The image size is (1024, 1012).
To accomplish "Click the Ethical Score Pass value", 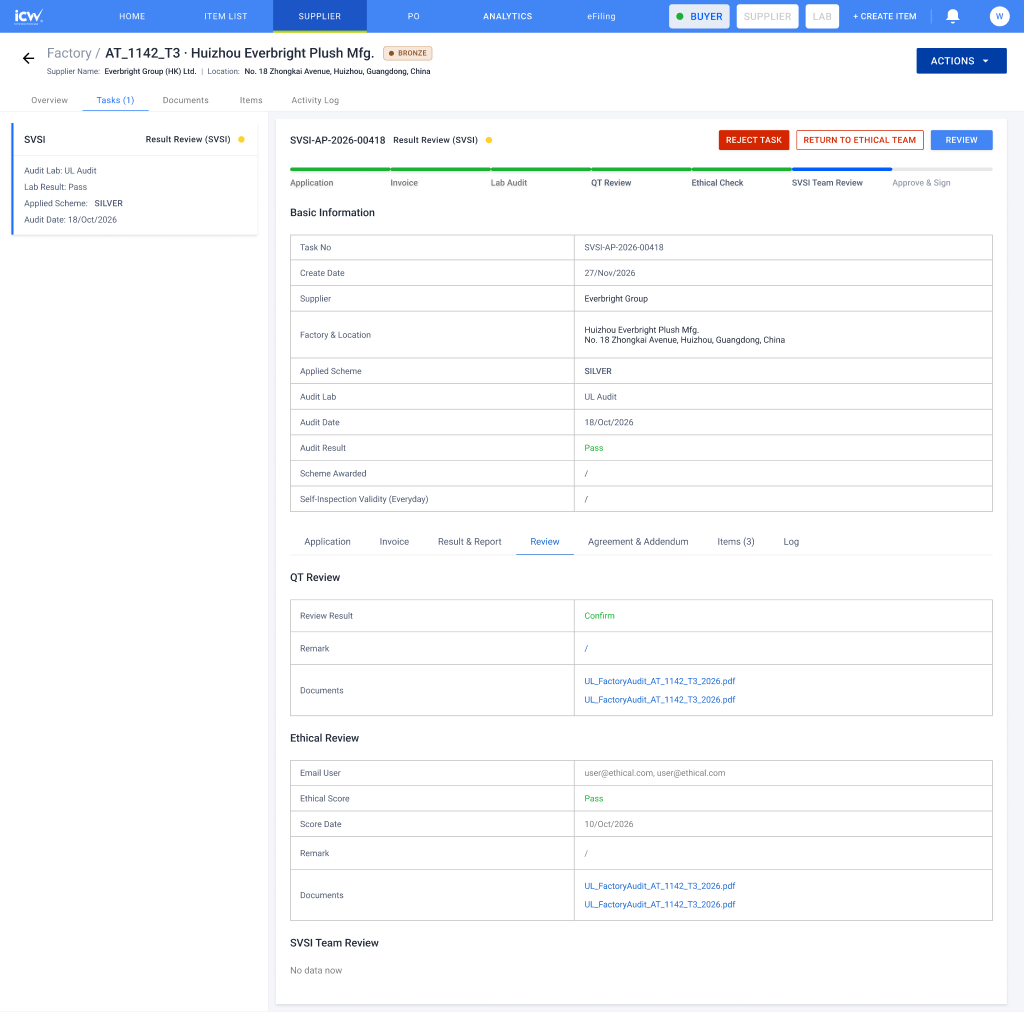I will (593, 799).
